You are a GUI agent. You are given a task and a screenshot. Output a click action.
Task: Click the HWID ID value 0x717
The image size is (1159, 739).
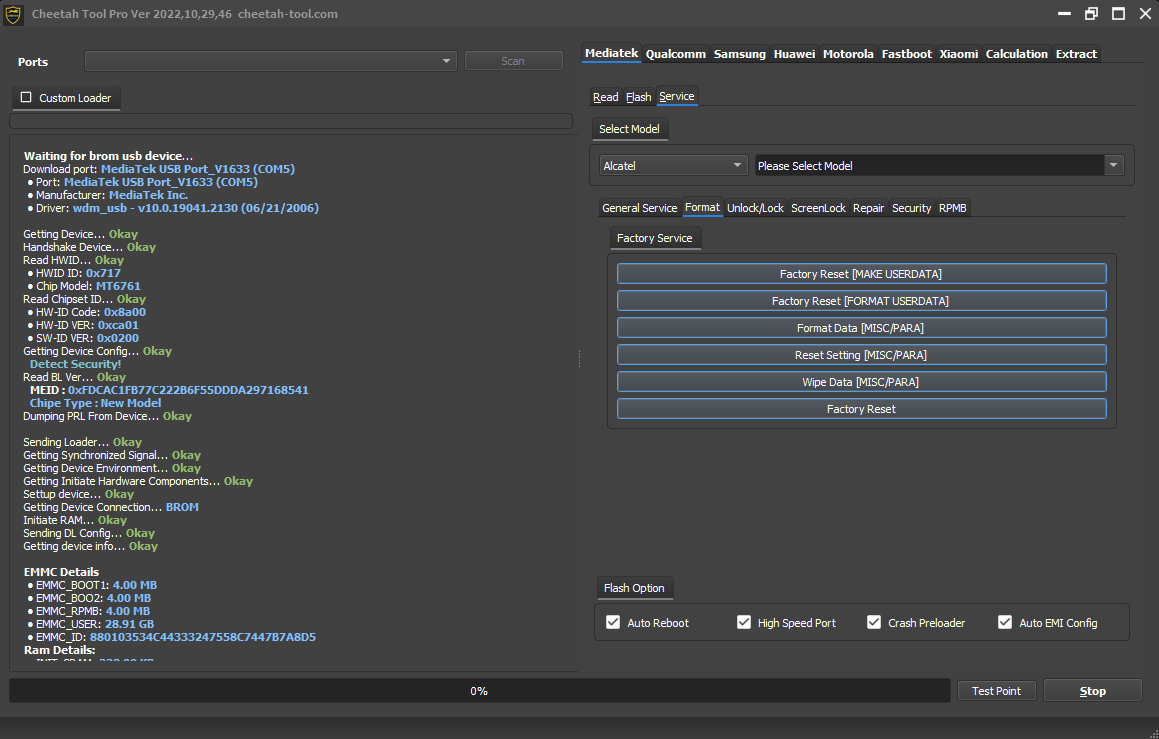click(103, 273)
